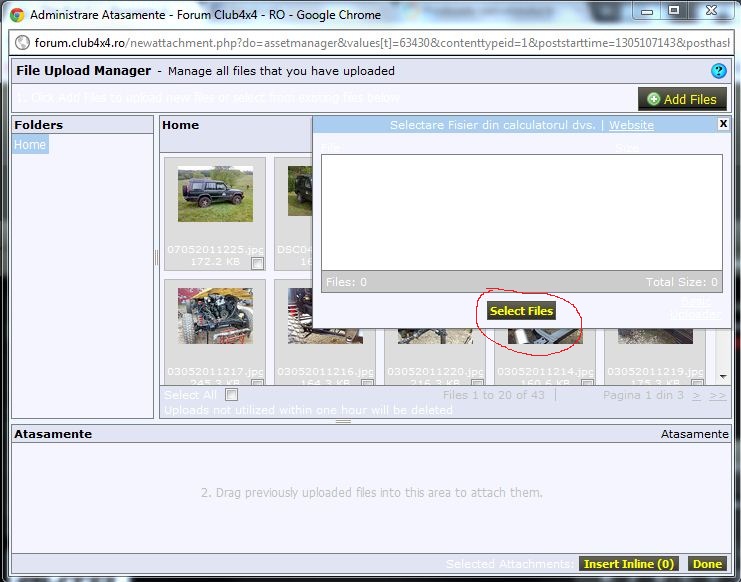This screenshot has height=582, width=741.
Task: Click the 'Files 1 to 20 of 43' text
Action: coord(493,395)
